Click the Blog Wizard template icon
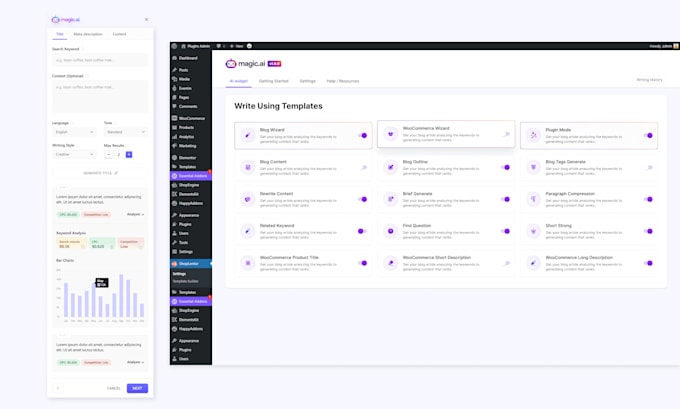680x409 pixels. click(248, 135)
